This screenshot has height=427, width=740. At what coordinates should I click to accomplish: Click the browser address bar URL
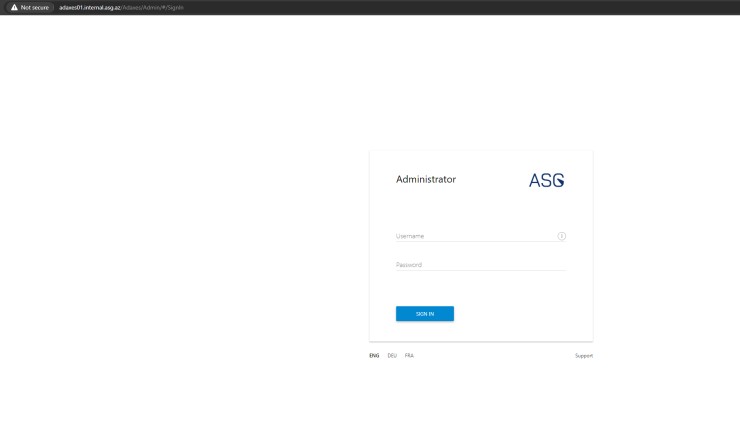(x=121, y=8)
